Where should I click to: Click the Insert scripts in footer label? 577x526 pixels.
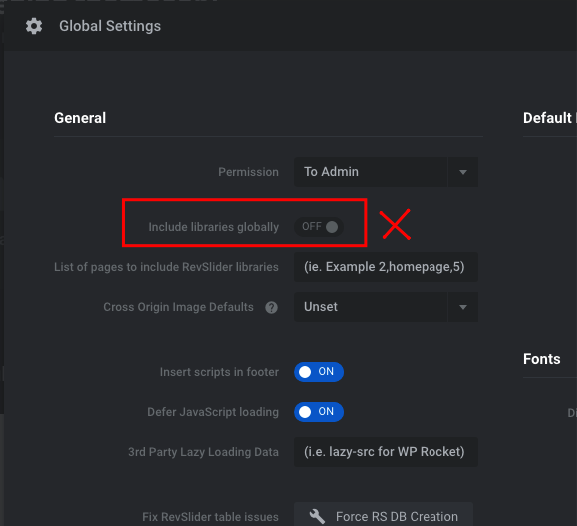(x=219, y=372)
